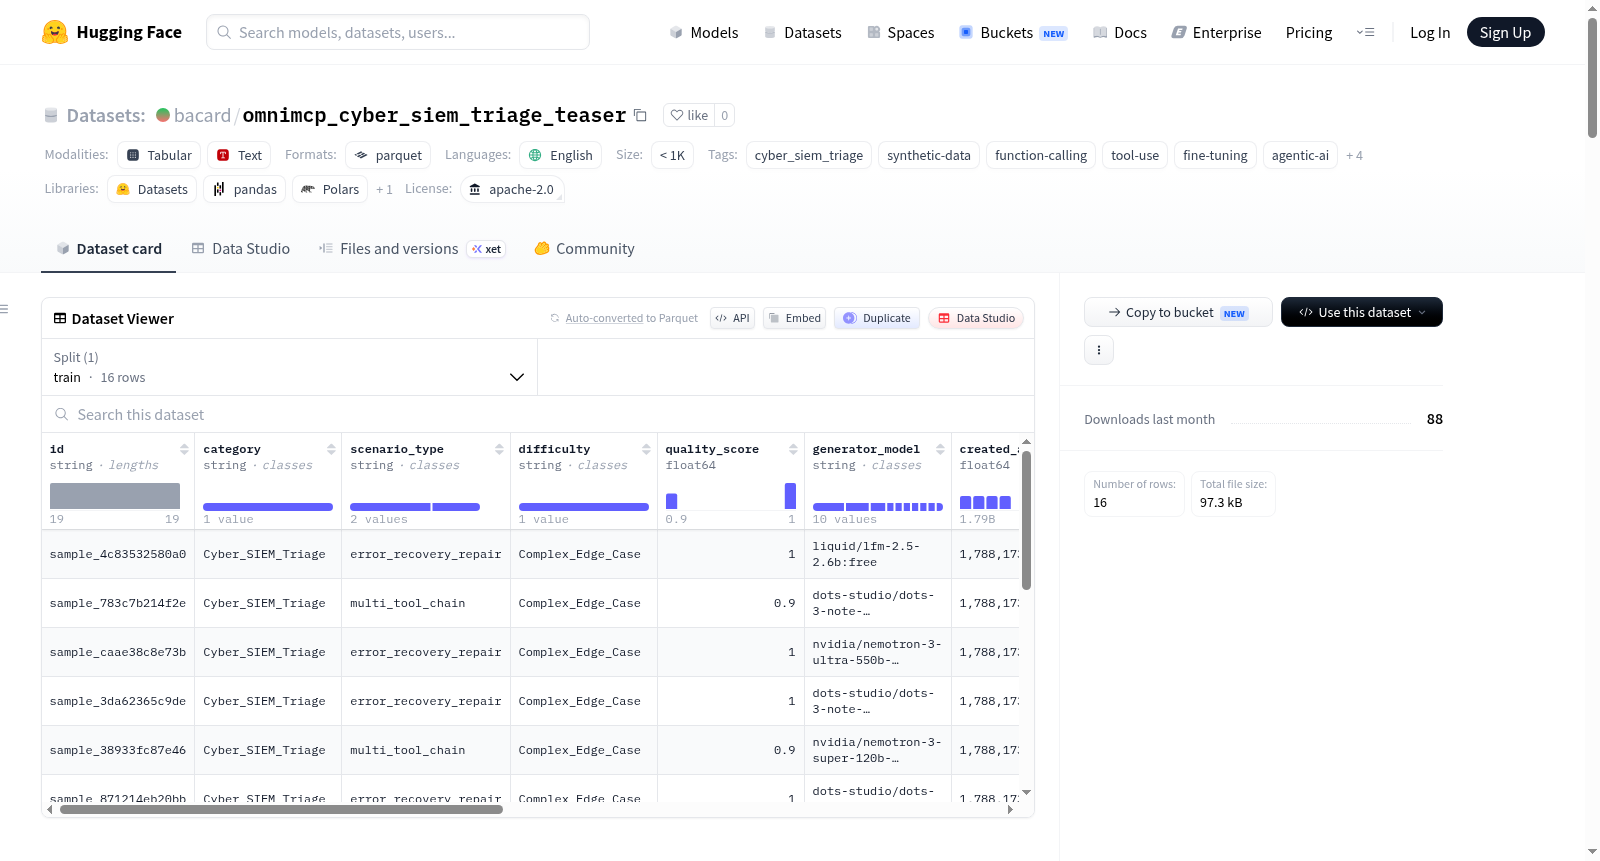Open the navigation overflow menu icon

pos(1365,32)
